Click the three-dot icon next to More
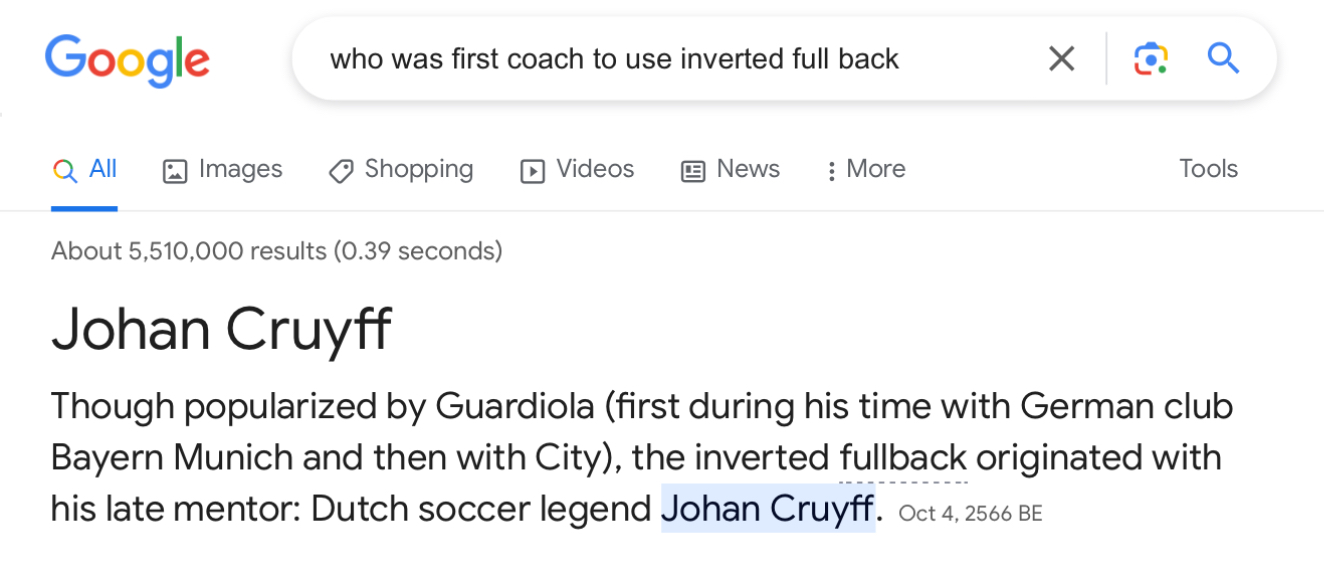Screen dimensions: 1324x570 (x=831, y=171)
